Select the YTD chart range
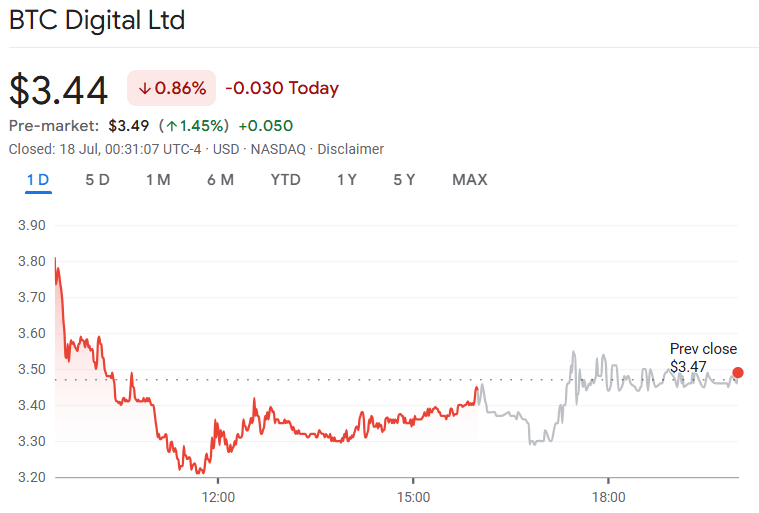The image size is (759, 513). tap(286, 180)
